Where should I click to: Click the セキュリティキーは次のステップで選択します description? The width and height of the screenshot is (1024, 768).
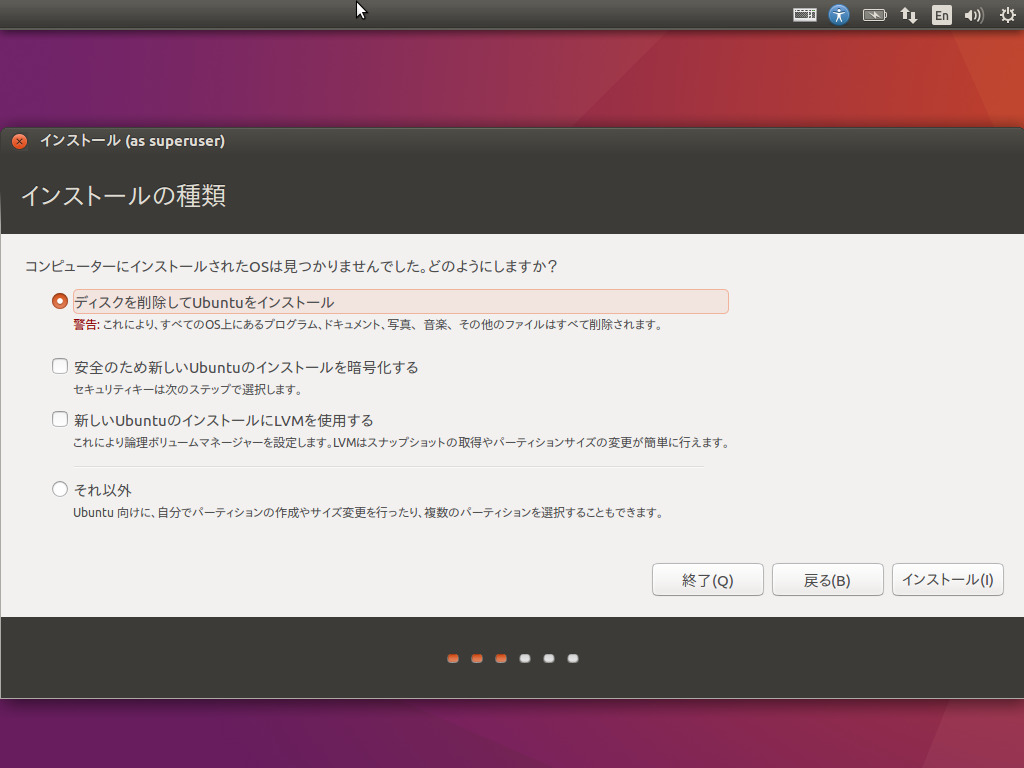pyautogui.click(x=188, y=390)
